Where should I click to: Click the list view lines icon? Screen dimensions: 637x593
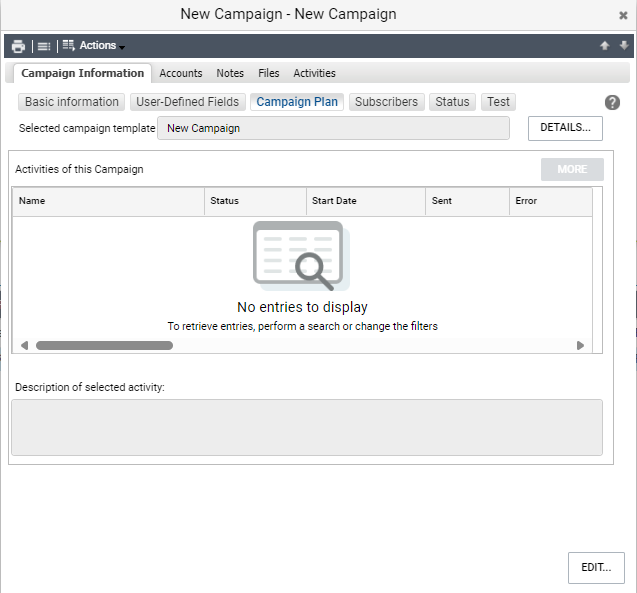[44, 46]
